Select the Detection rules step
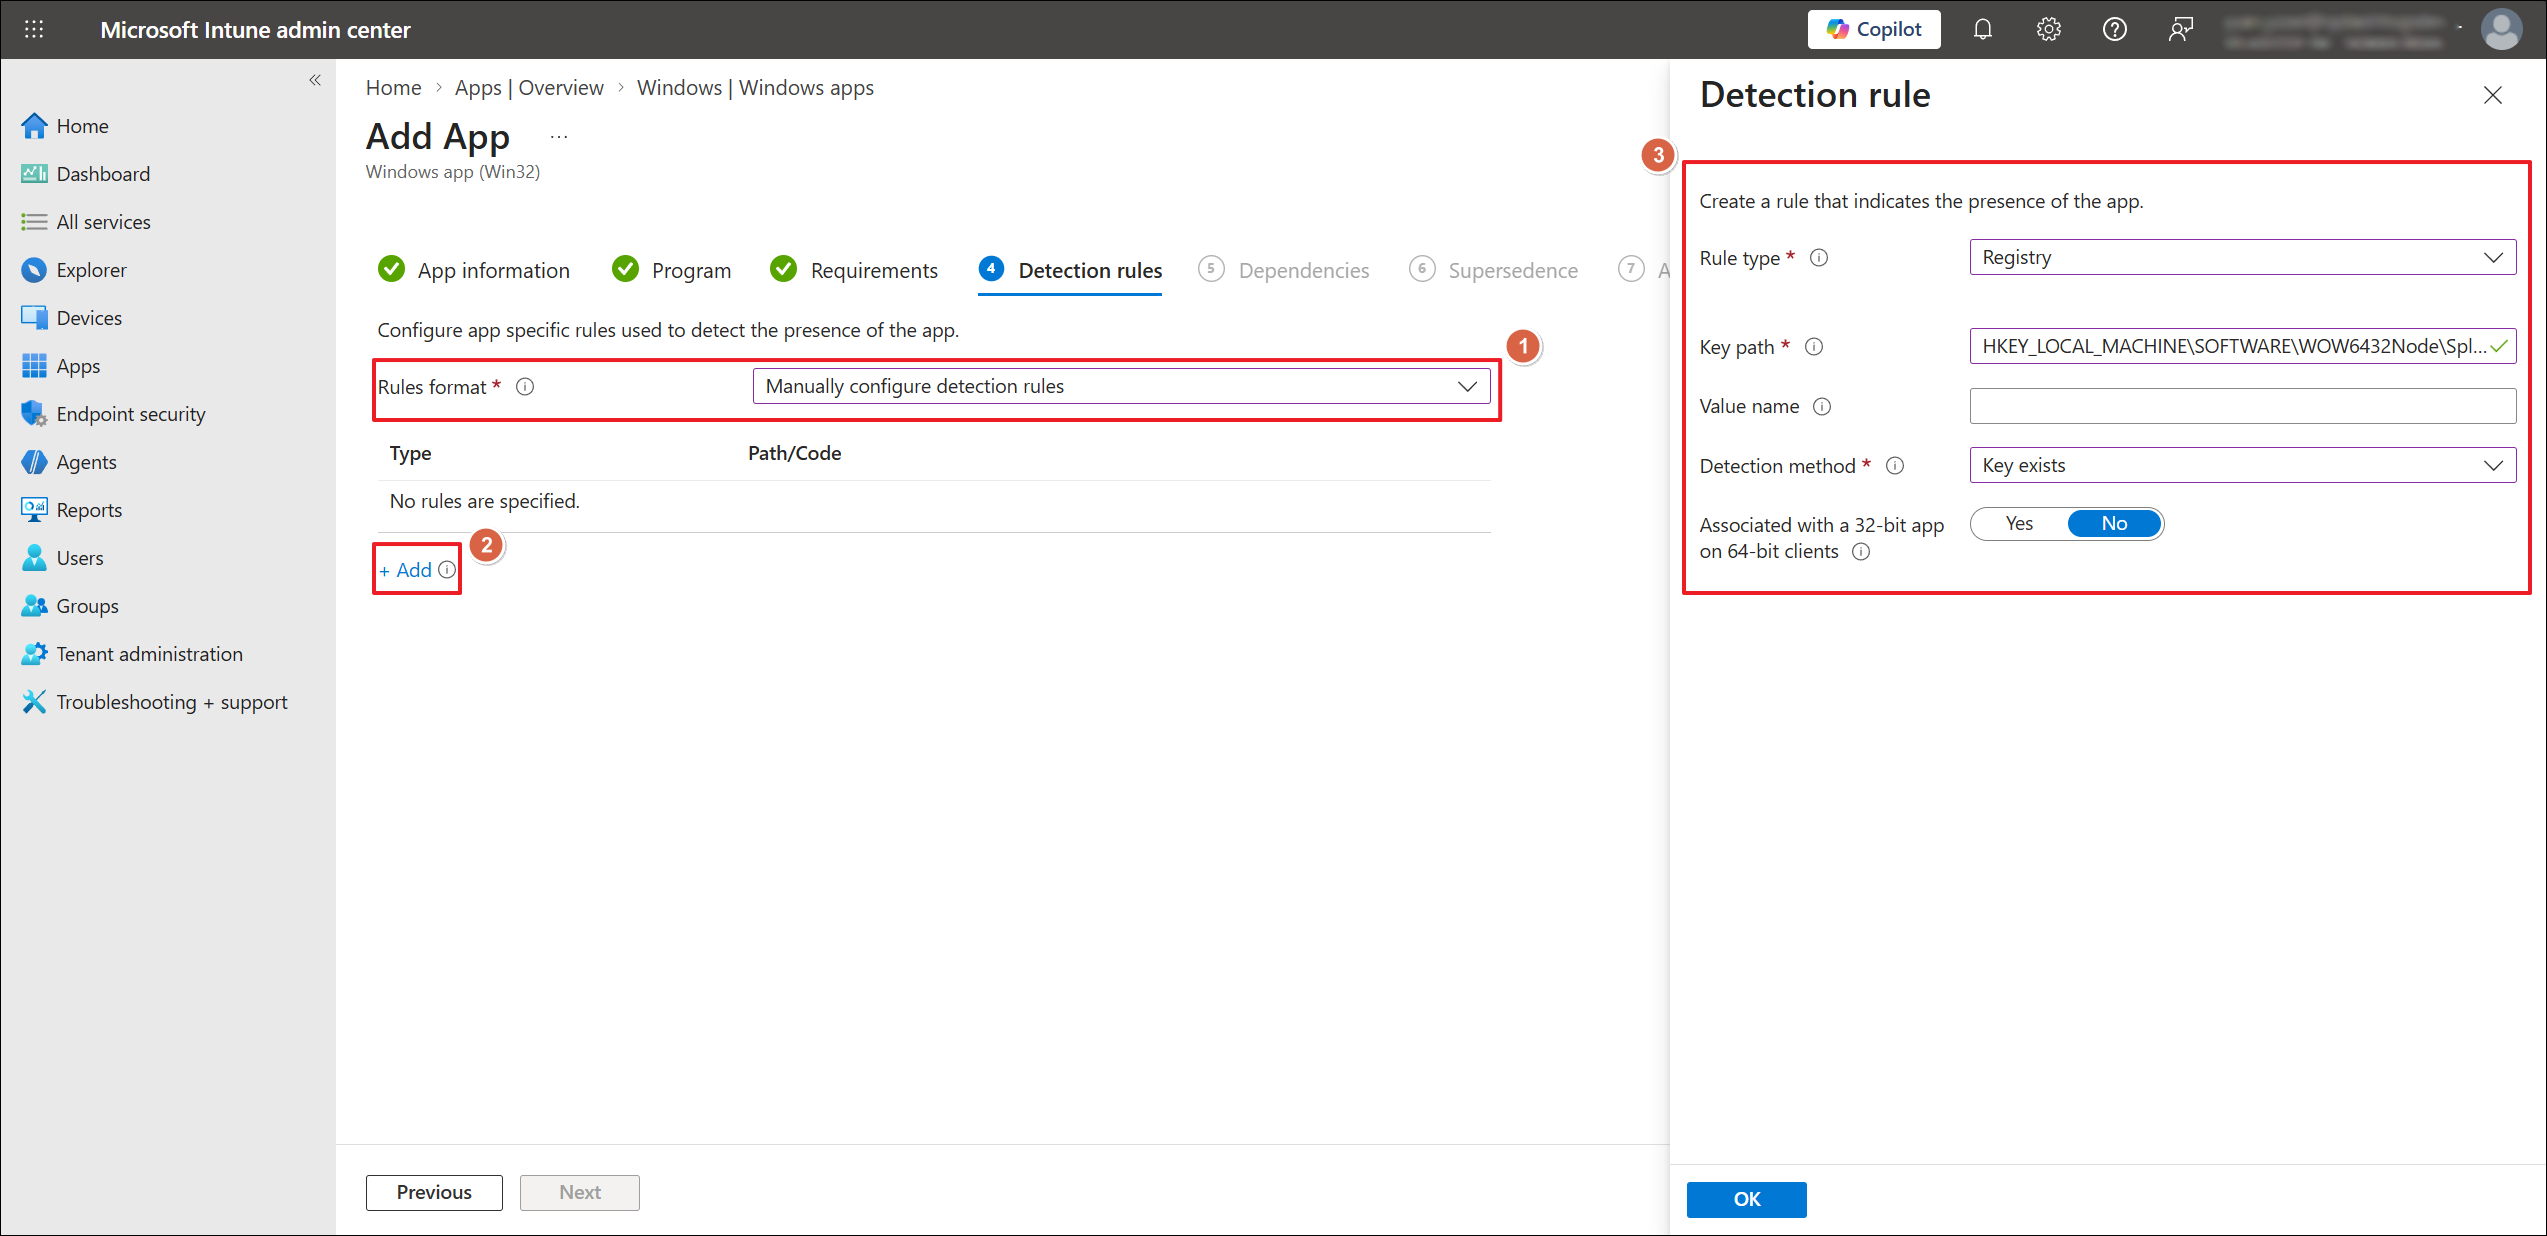 tap(1070, 270)
